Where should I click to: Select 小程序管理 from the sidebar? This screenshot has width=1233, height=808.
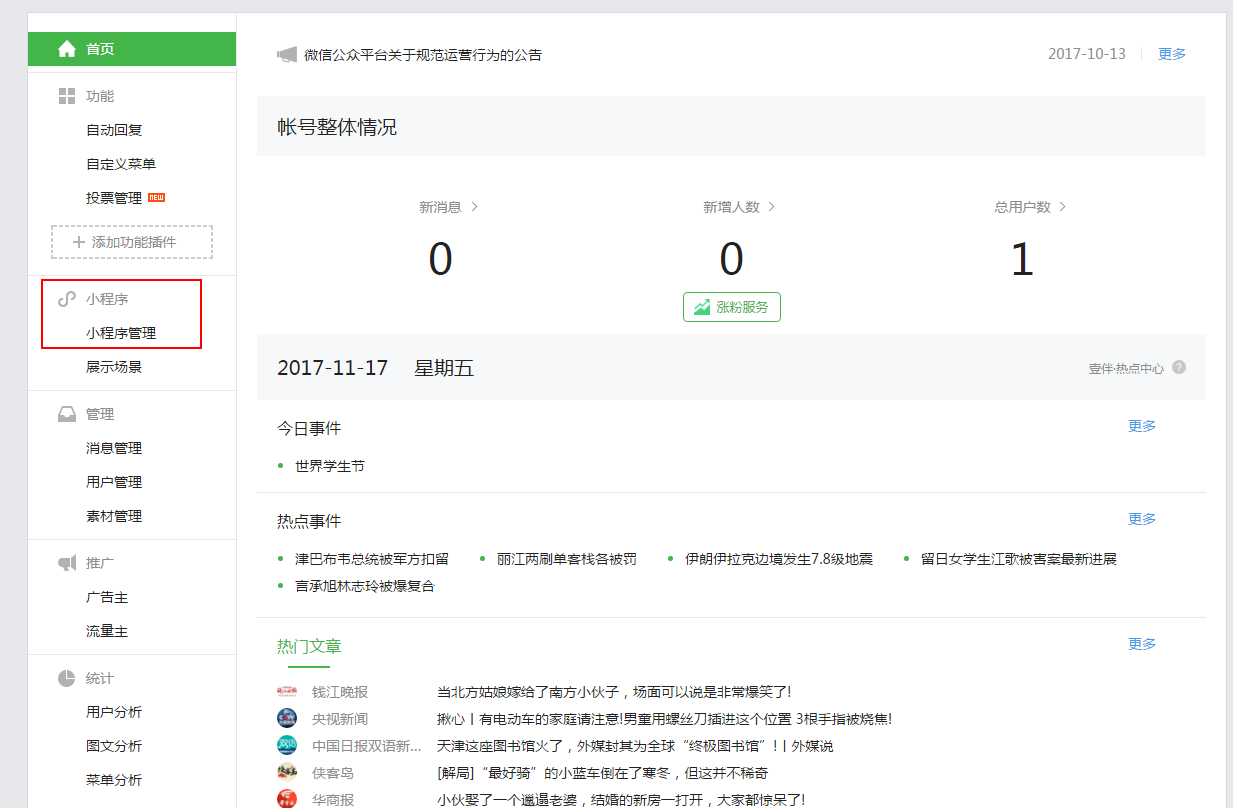point(121,333)
